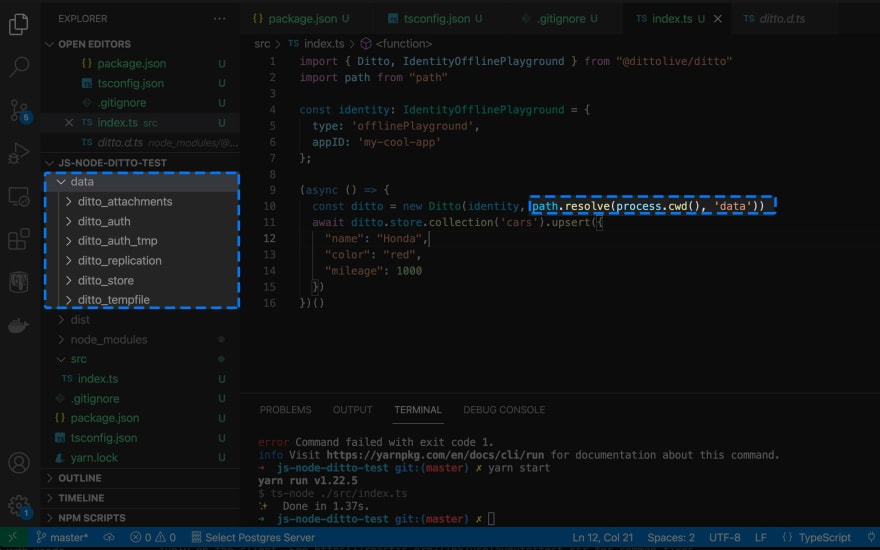Close the index.ts editor tab
This screenshot has height=550, width=880.
tap(718, 19)
